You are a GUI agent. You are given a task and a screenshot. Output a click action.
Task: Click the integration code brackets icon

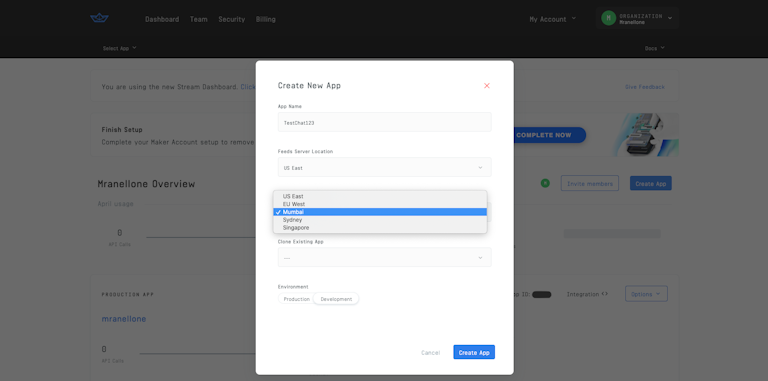click(x=605, y=294)
